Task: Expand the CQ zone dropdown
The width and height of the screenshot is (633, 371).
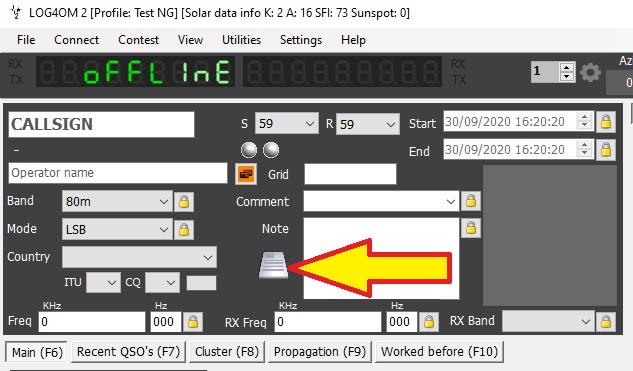Action: point(171,283)
